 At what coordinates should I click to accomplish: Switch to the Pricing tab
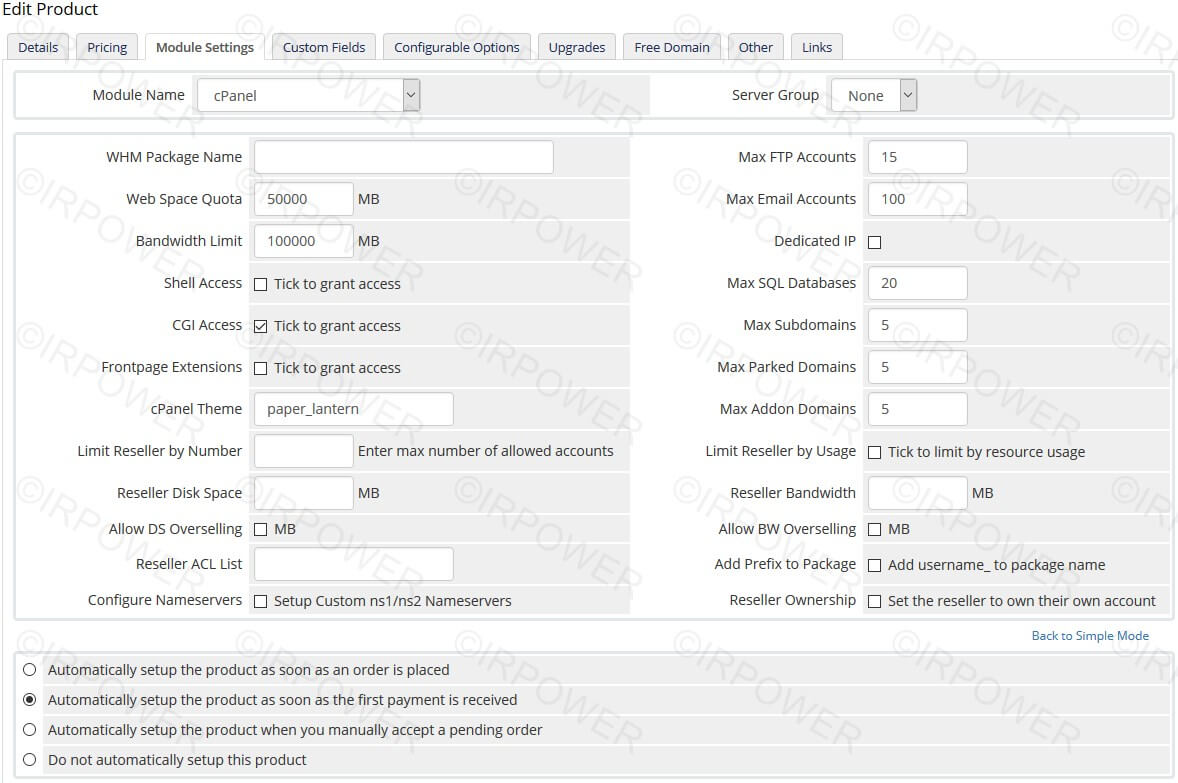coord(107,47)
